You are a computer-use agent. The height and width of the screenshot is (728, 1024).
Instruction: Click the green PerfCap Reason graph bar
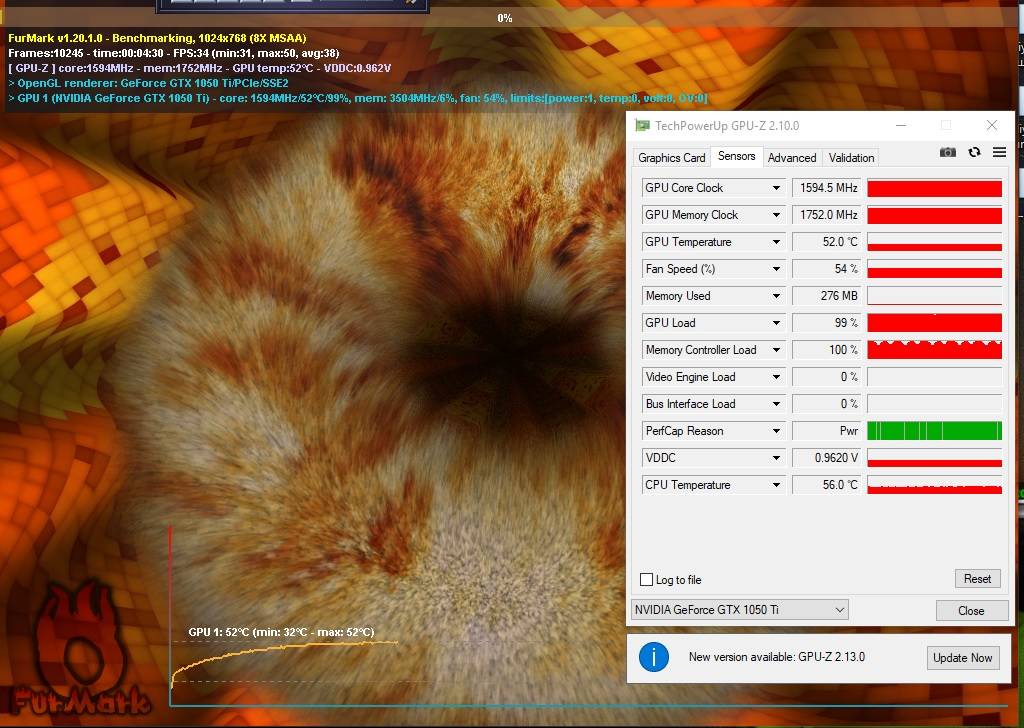(x=934, y=431)
